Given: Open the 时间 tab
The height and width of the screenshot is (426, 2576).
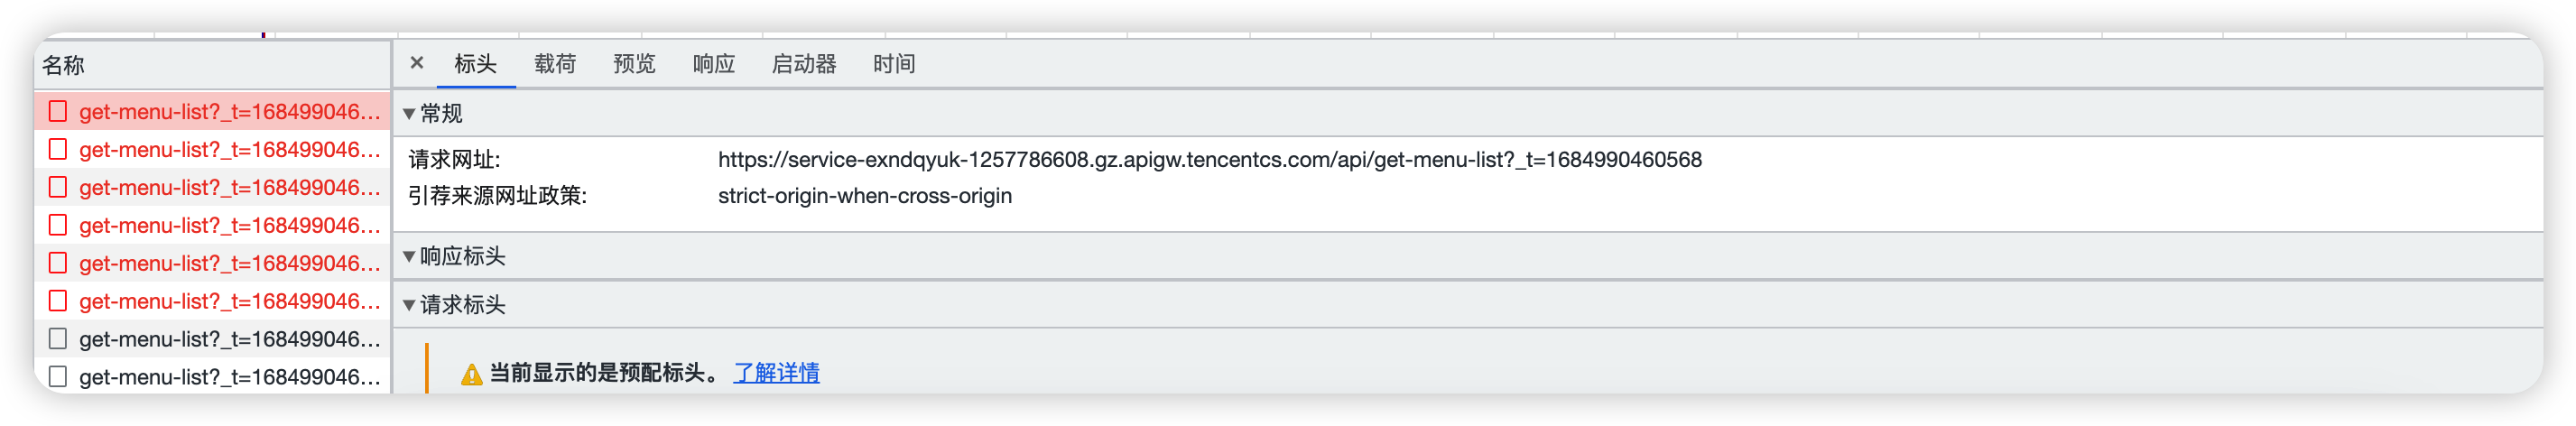Looking at the screenshot, I should (x=894, y=64).
